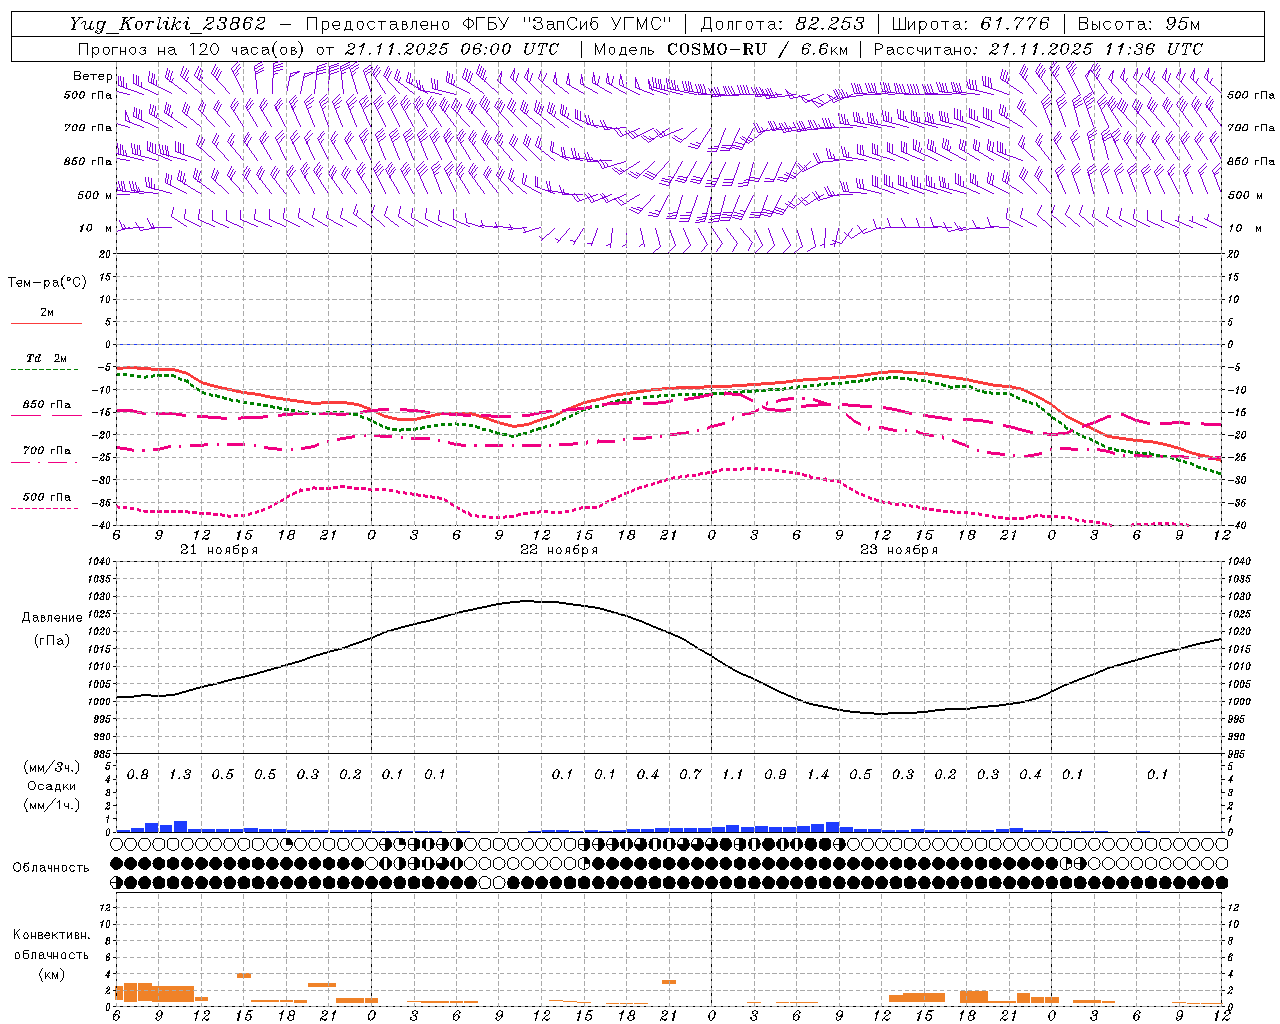The width and height of the screenshot is (1280, 1024).
Task: Click the Тем-ра(°C) panel label
Action: click(x=47, y=283)
